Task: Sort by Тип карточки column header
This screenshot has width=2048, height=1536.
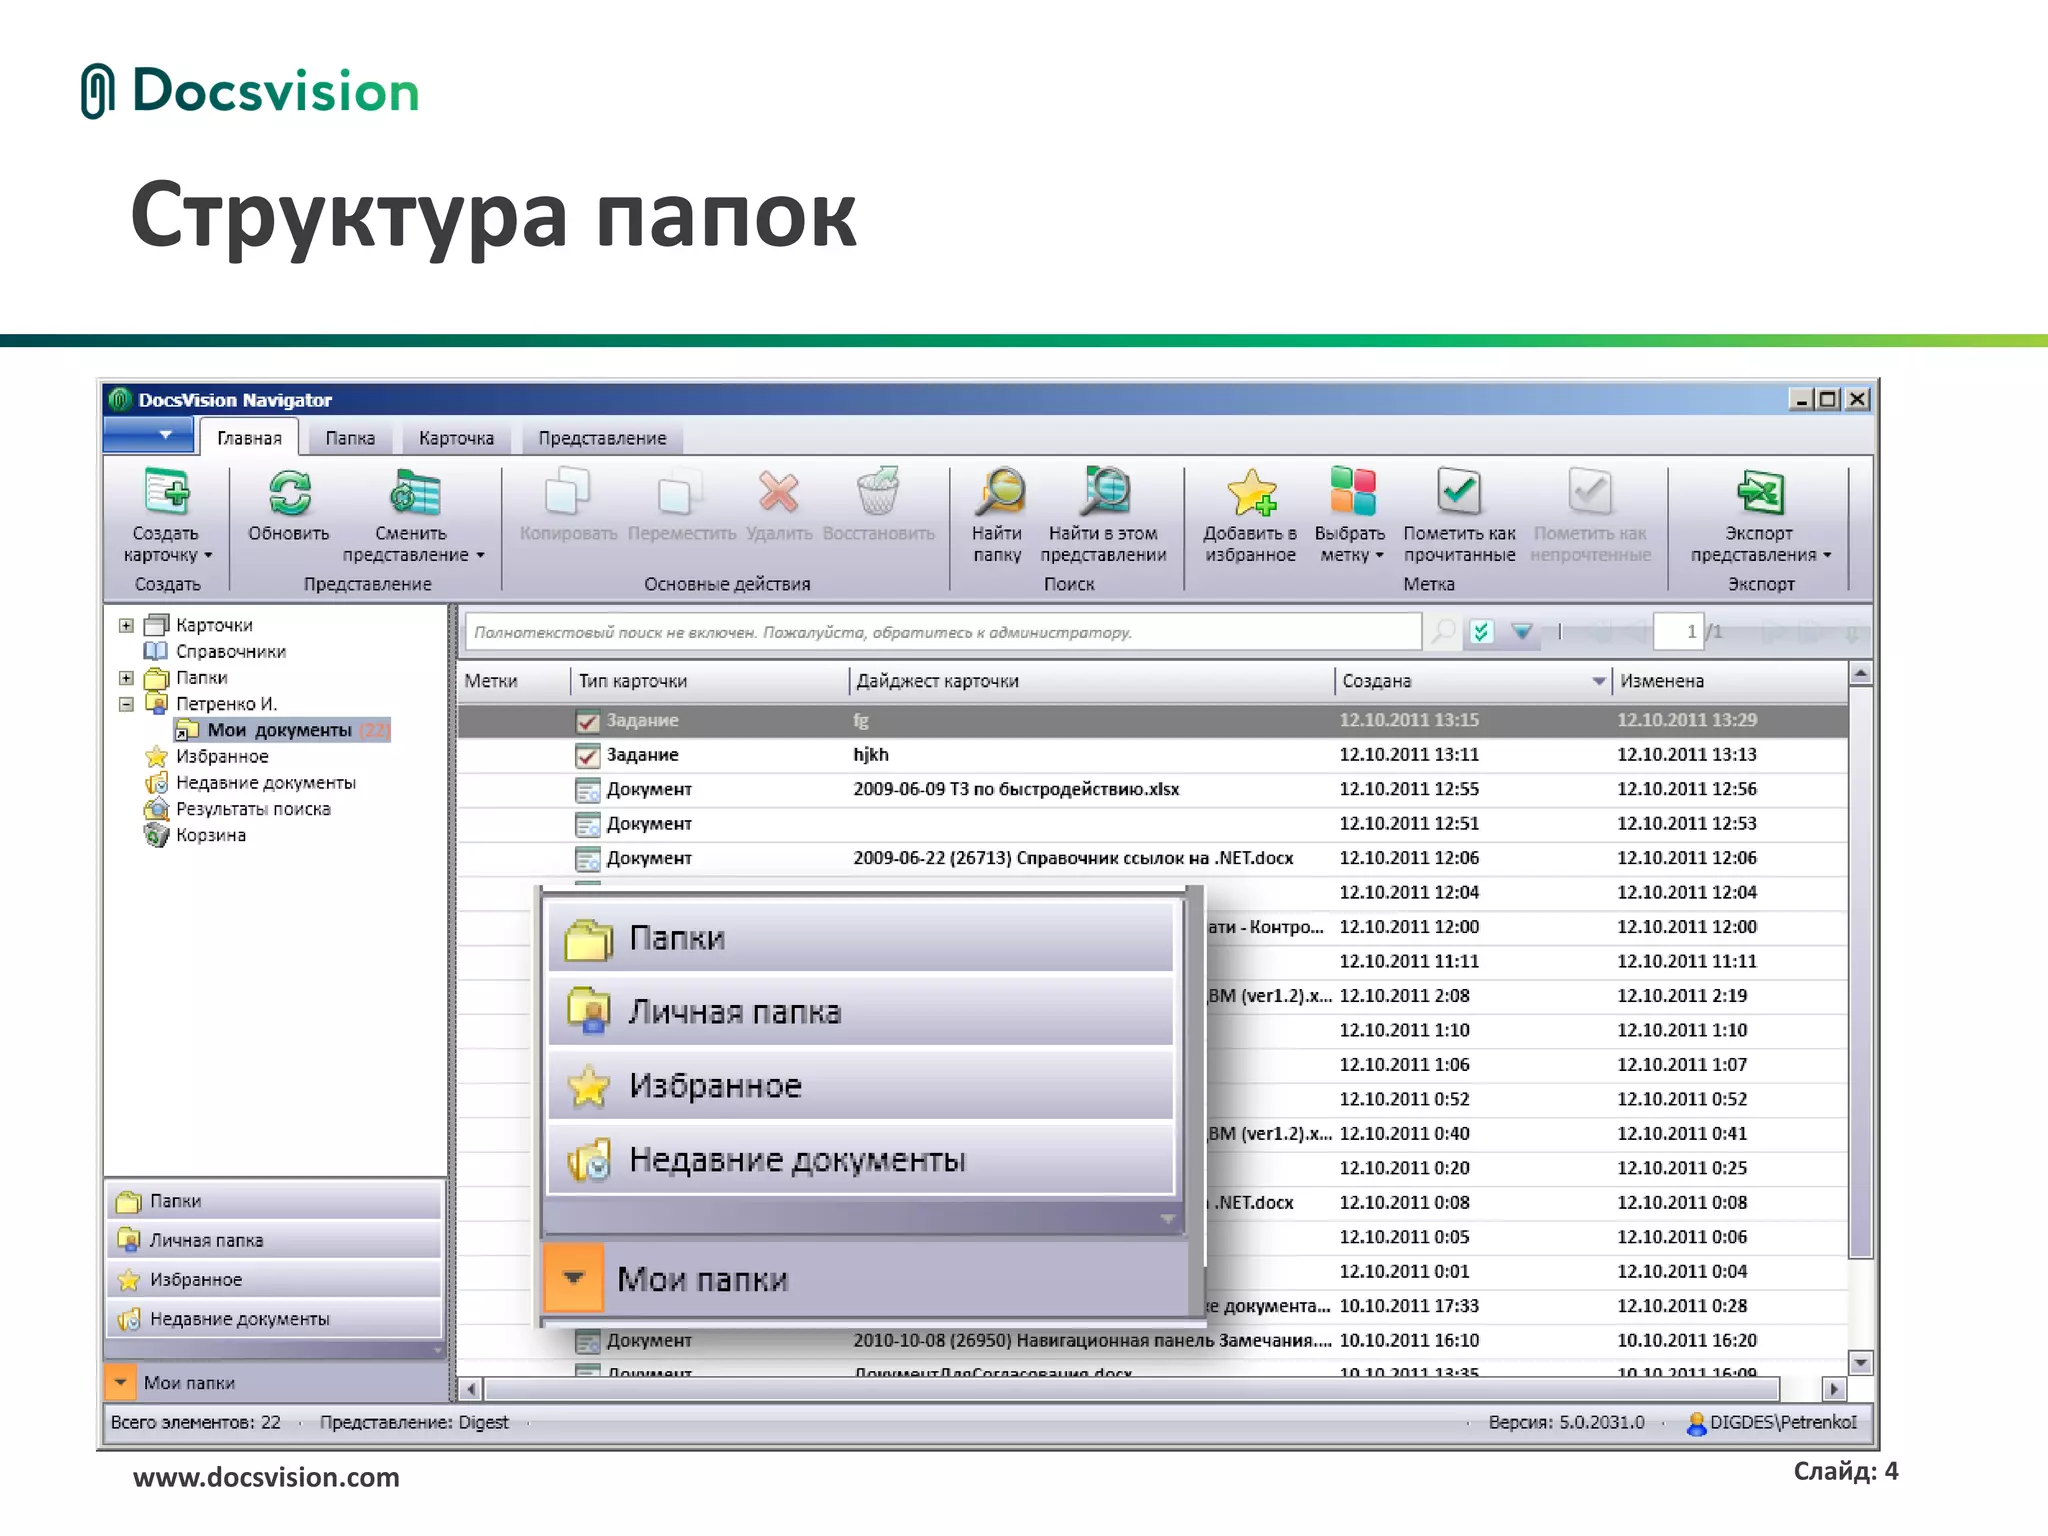Action: 709,681
